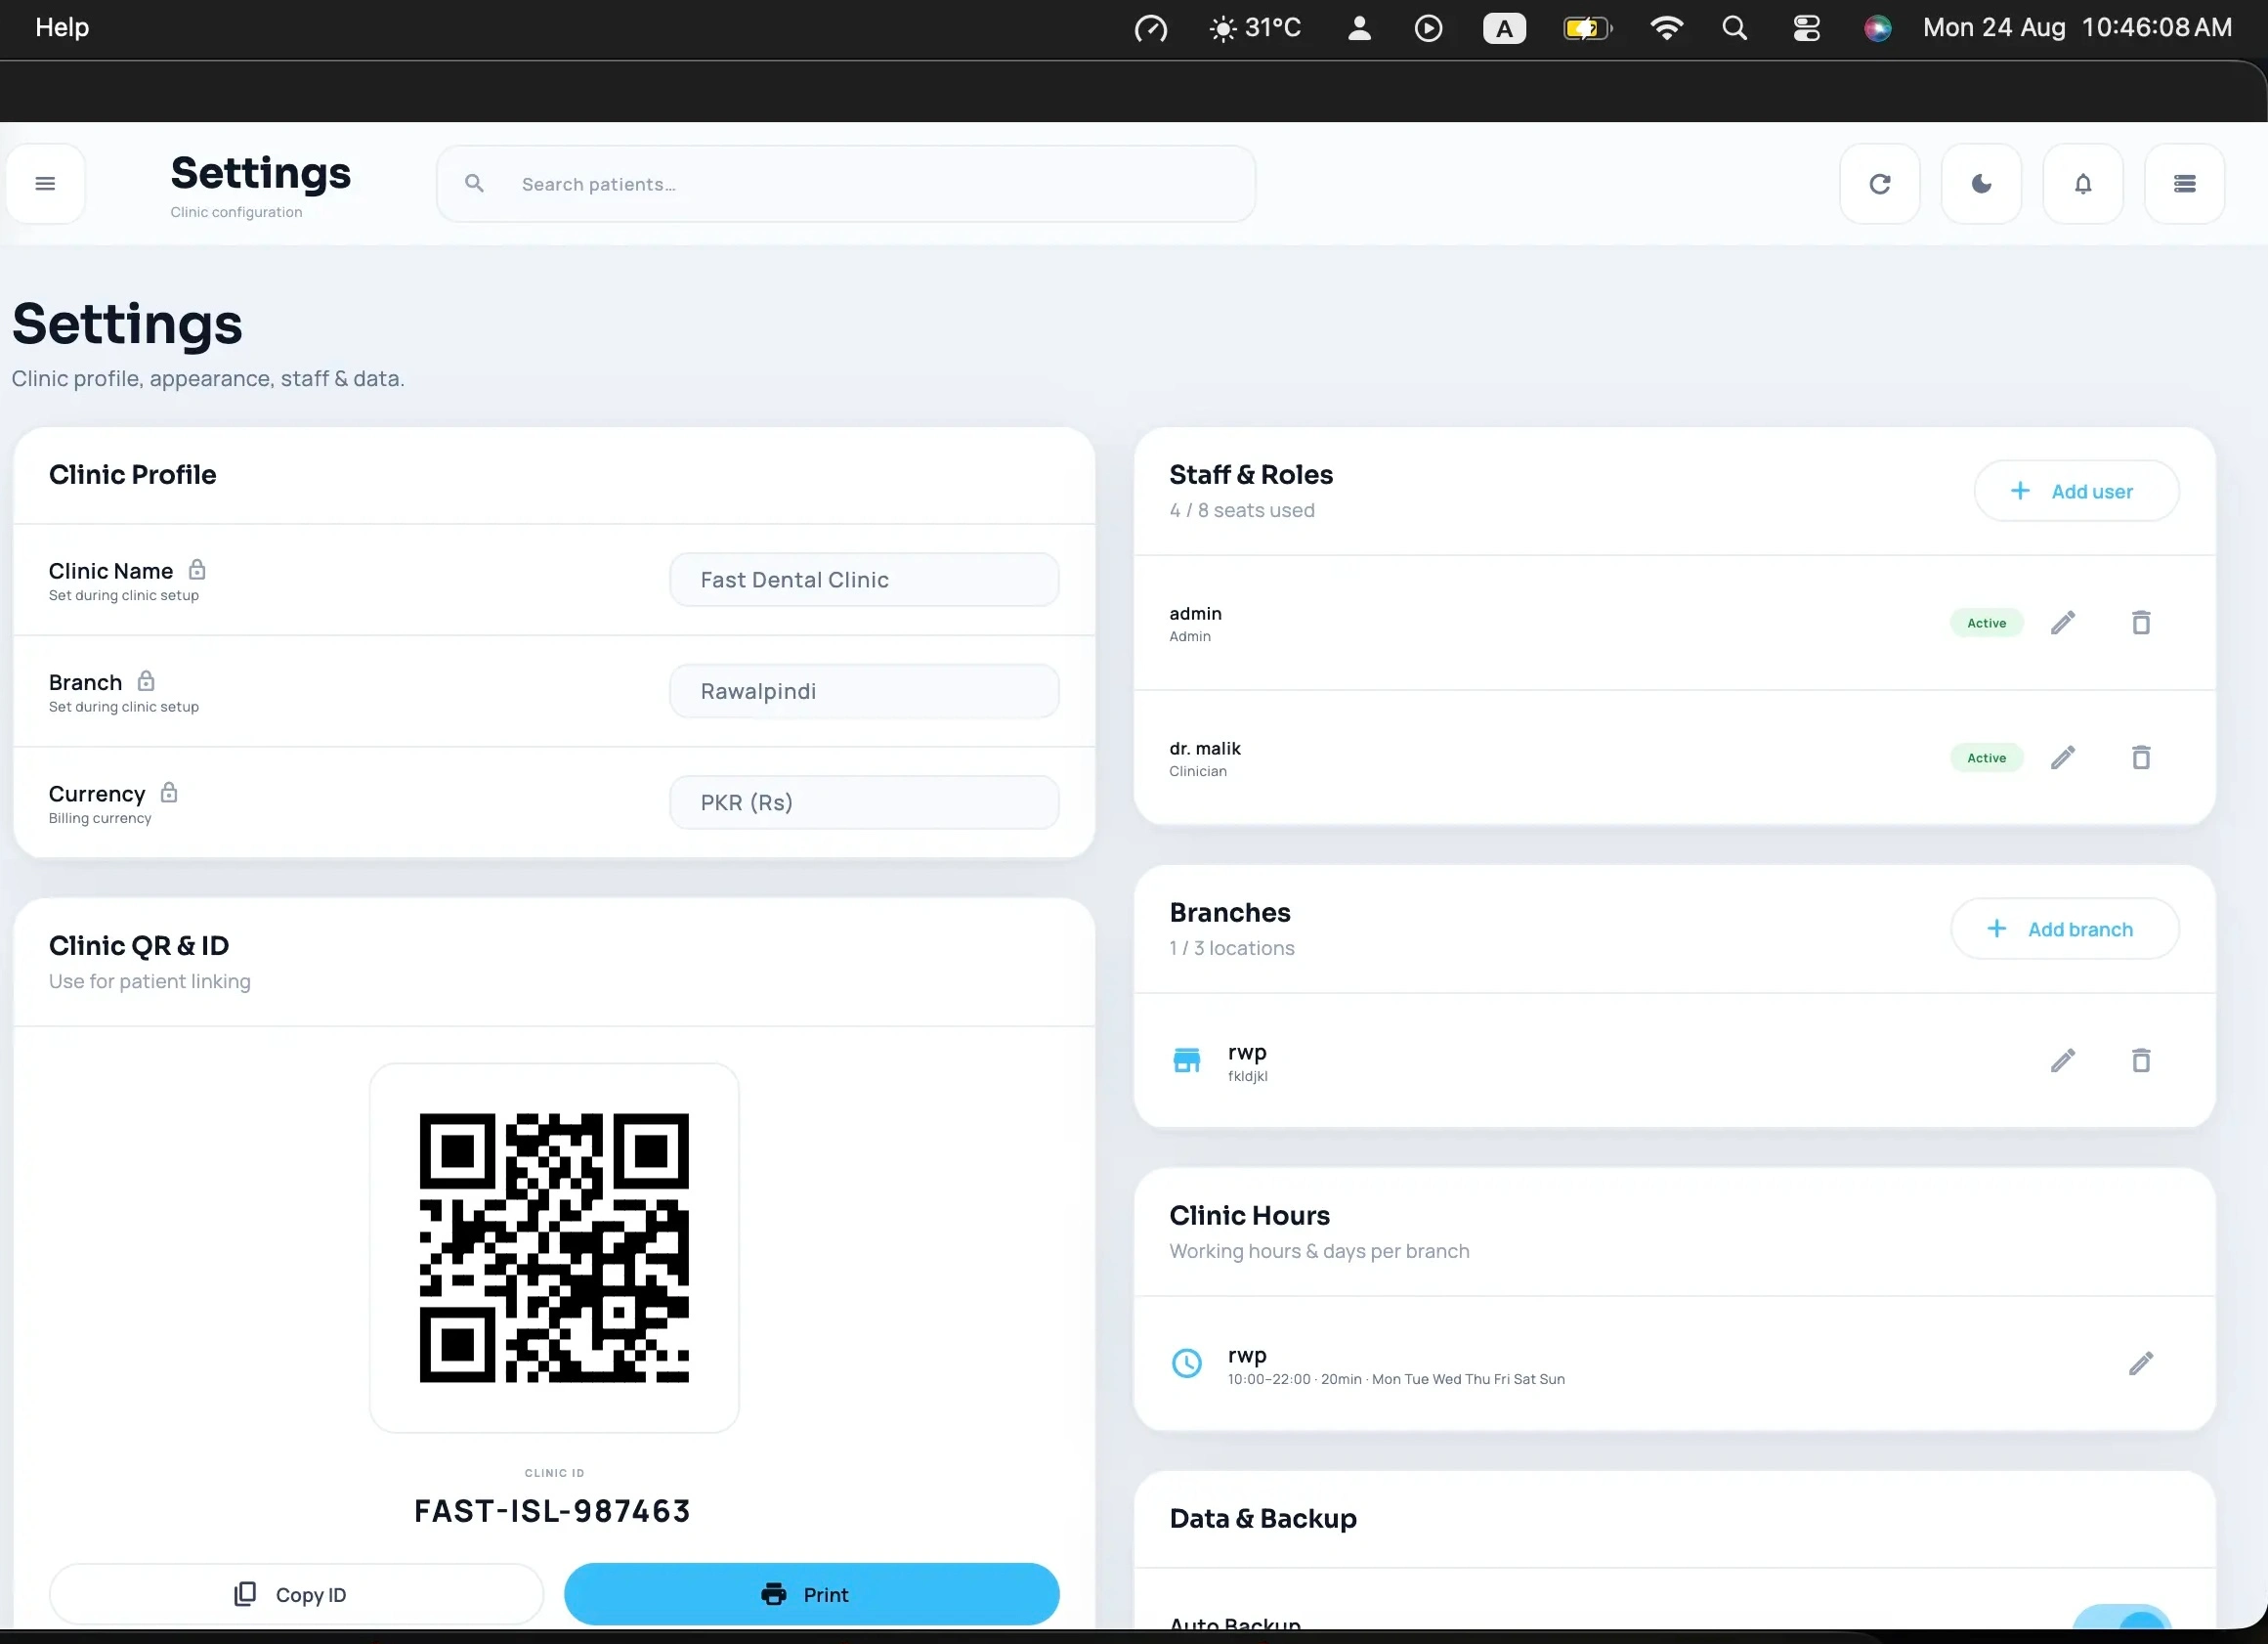Click the magnifier icon in the patient search box
The width and height of the screenshot is (2268, 1644).
point(474,184)
